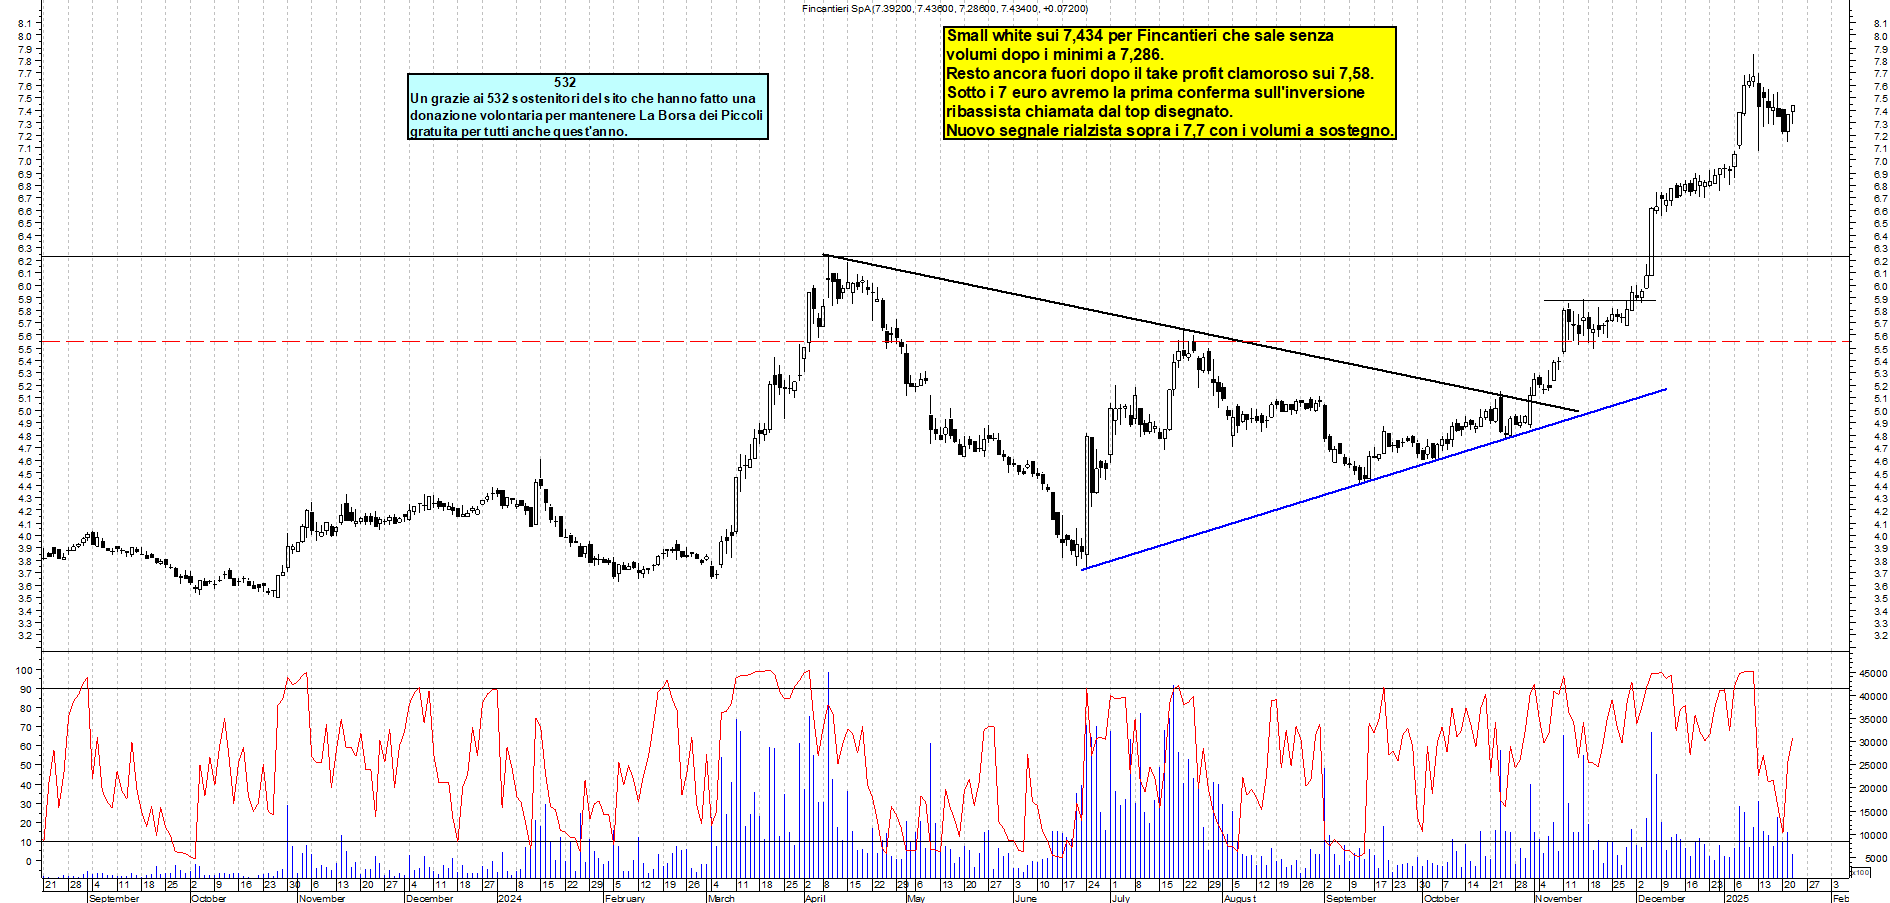
Task: Click the 'July' month label
Action: (x=1121, y=898)
